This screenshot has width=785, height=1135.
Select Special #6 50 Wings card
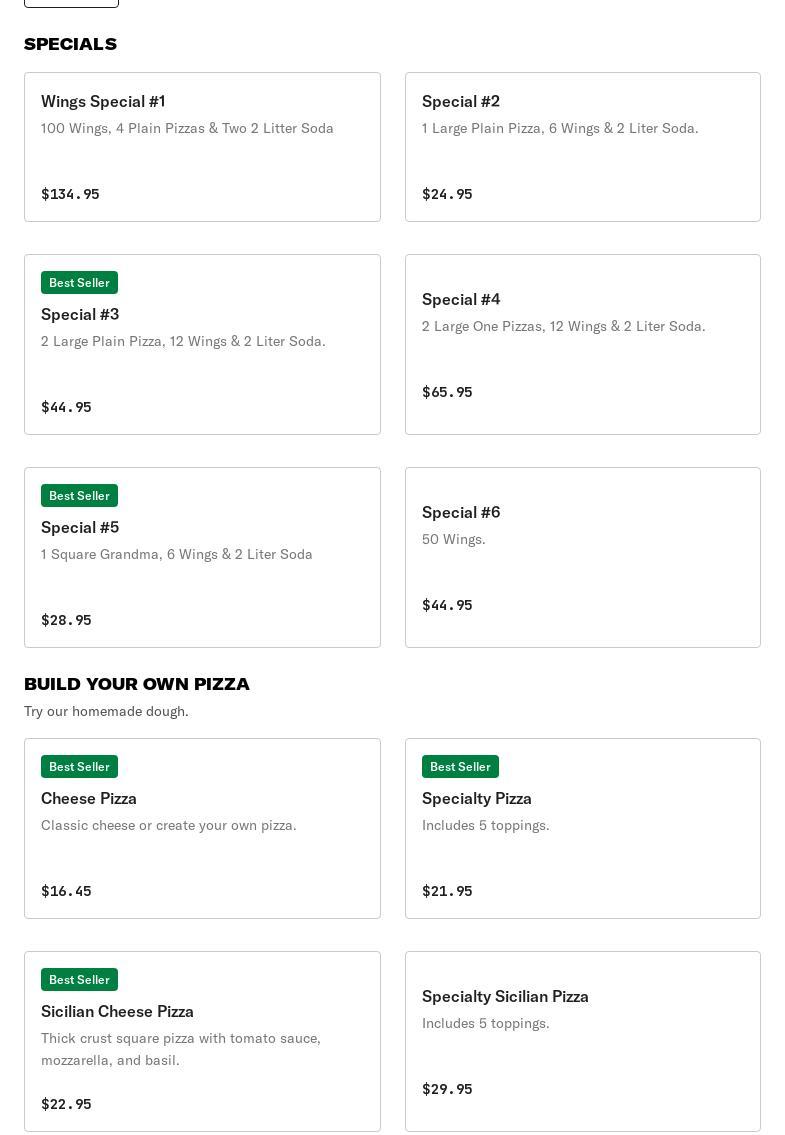(582, 557)
